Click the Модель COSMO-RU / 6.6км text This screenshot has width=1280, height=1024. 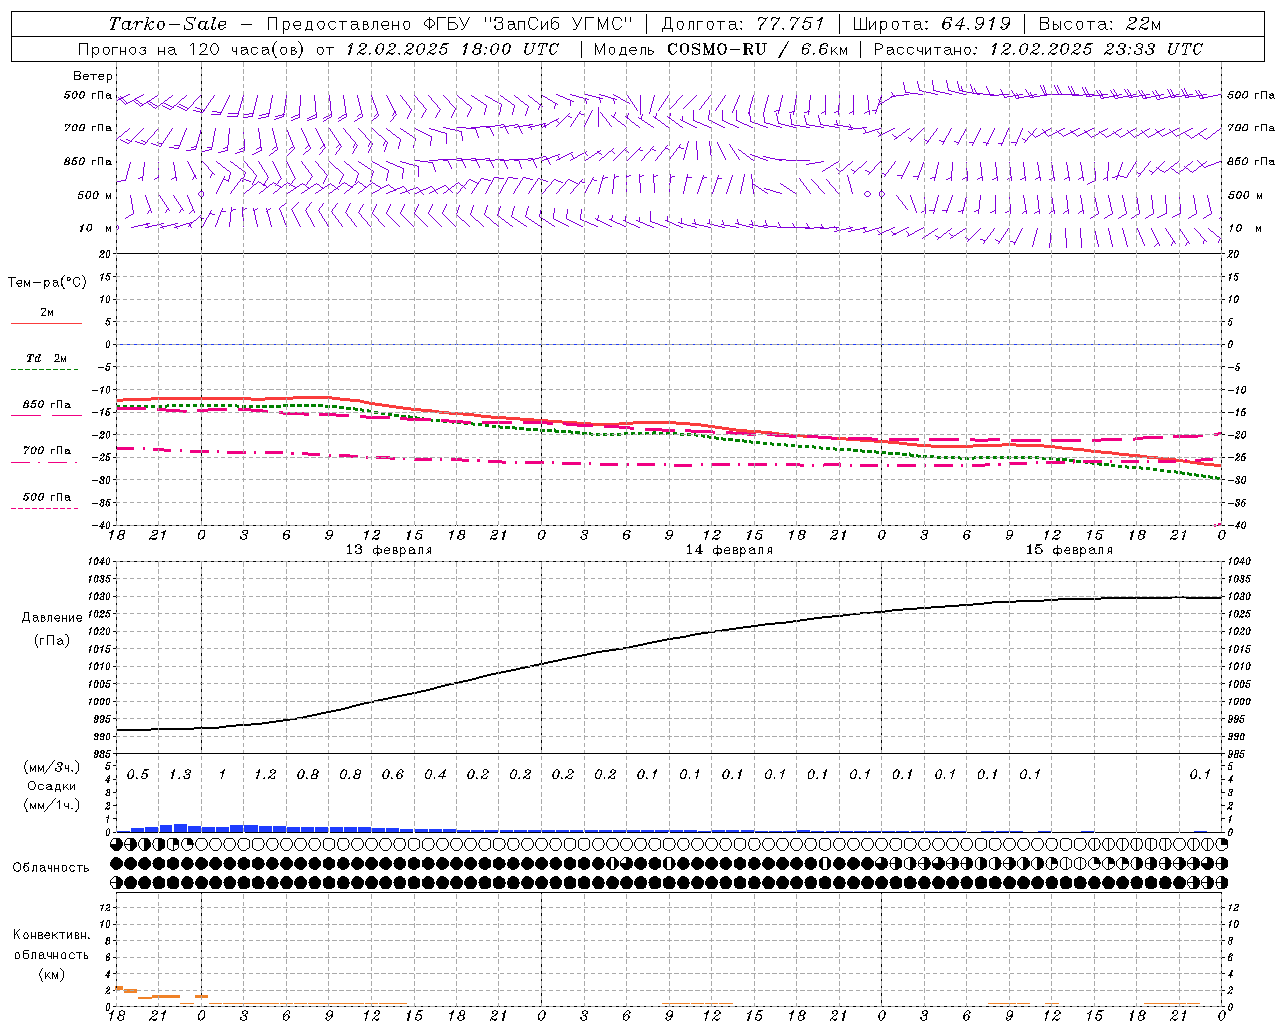[x=720, y=49]
